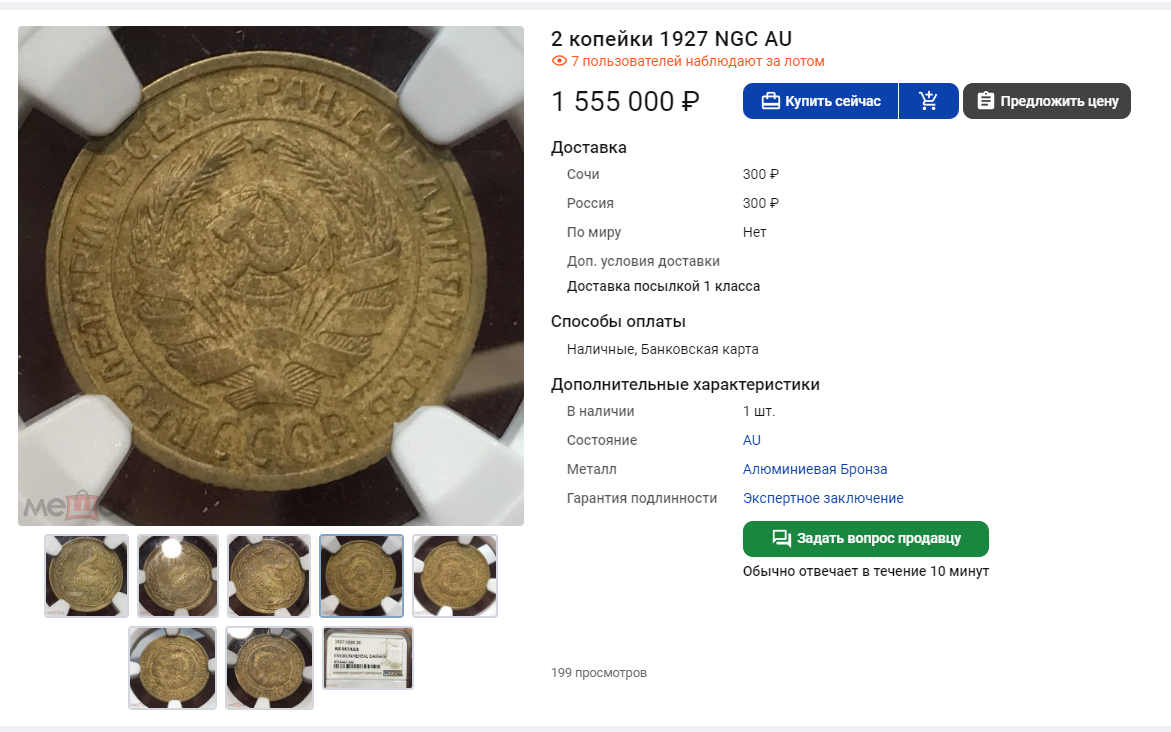1171x732 pixels.
Task: Offer a price via Предложить цену
Action: click(1046, 101)
